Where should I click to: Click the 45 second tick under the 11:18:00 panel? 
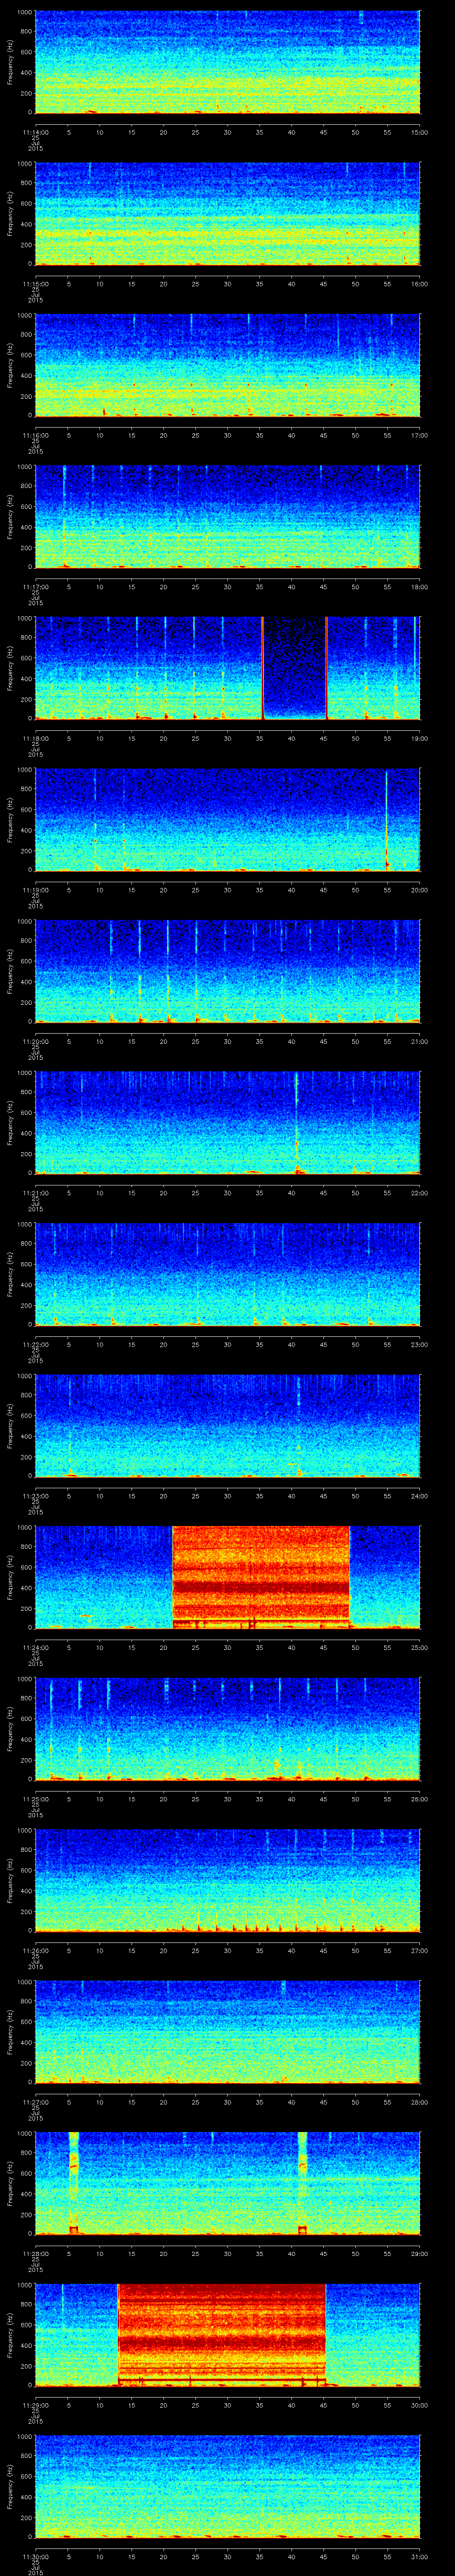(323, 738)
